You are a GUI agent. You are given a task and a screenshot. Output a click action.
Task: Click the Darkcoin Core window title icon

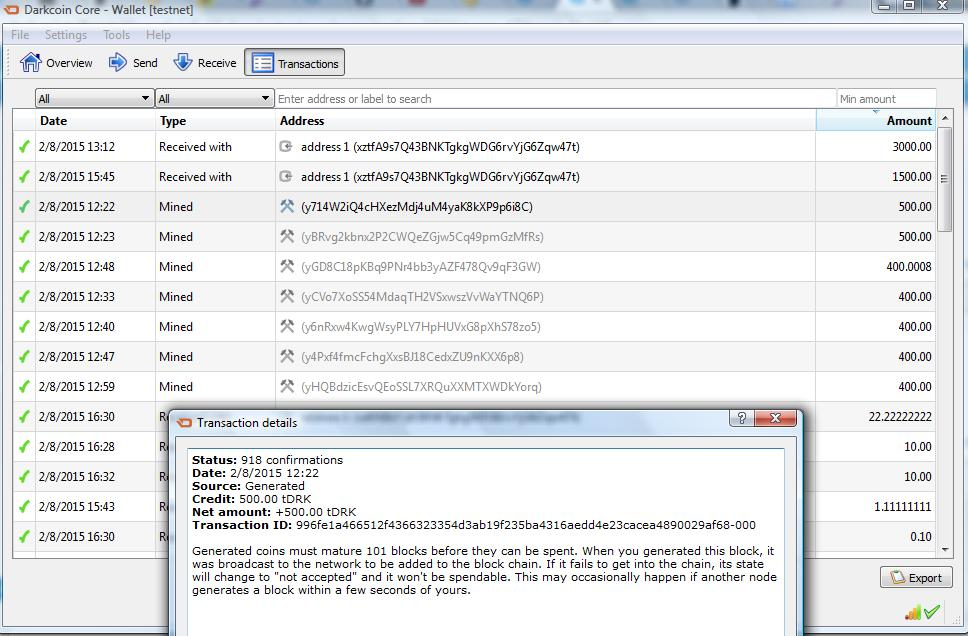click(11, 10)
